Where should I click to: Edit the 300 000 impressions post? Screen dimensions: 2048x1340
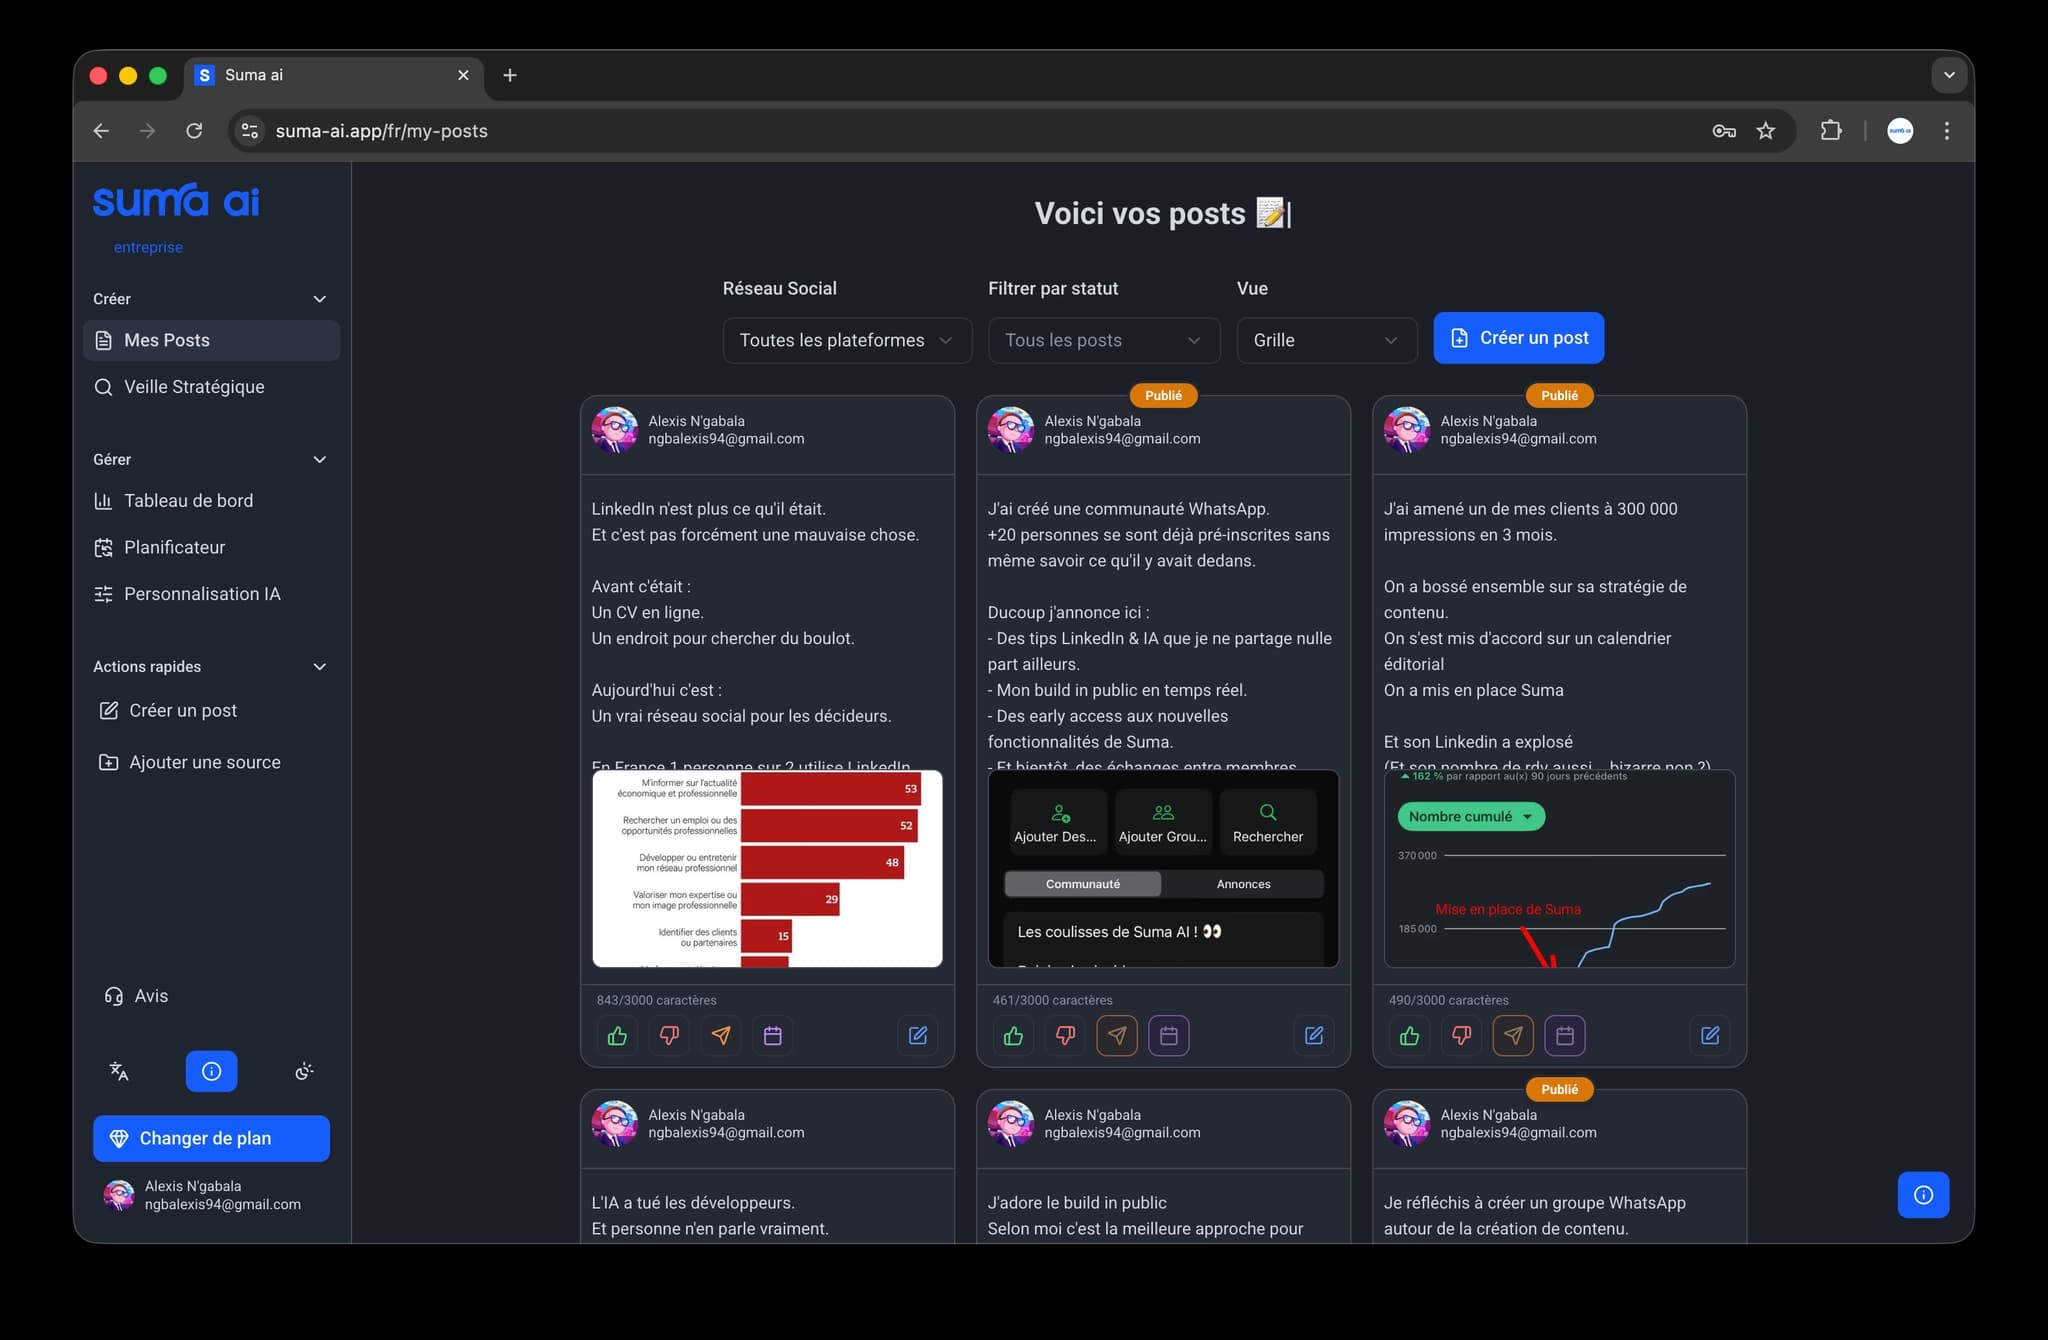(1710, 1036)
